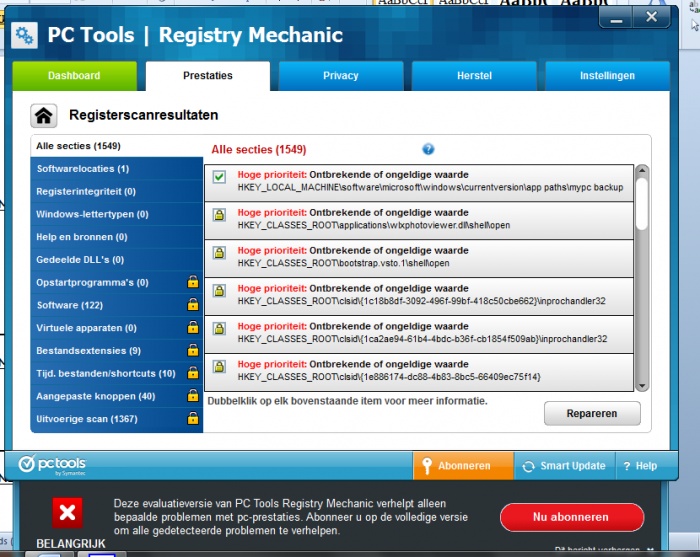700x557 pixels.
Task: Open the Dashboard tab
Action: tap(75, 76)
